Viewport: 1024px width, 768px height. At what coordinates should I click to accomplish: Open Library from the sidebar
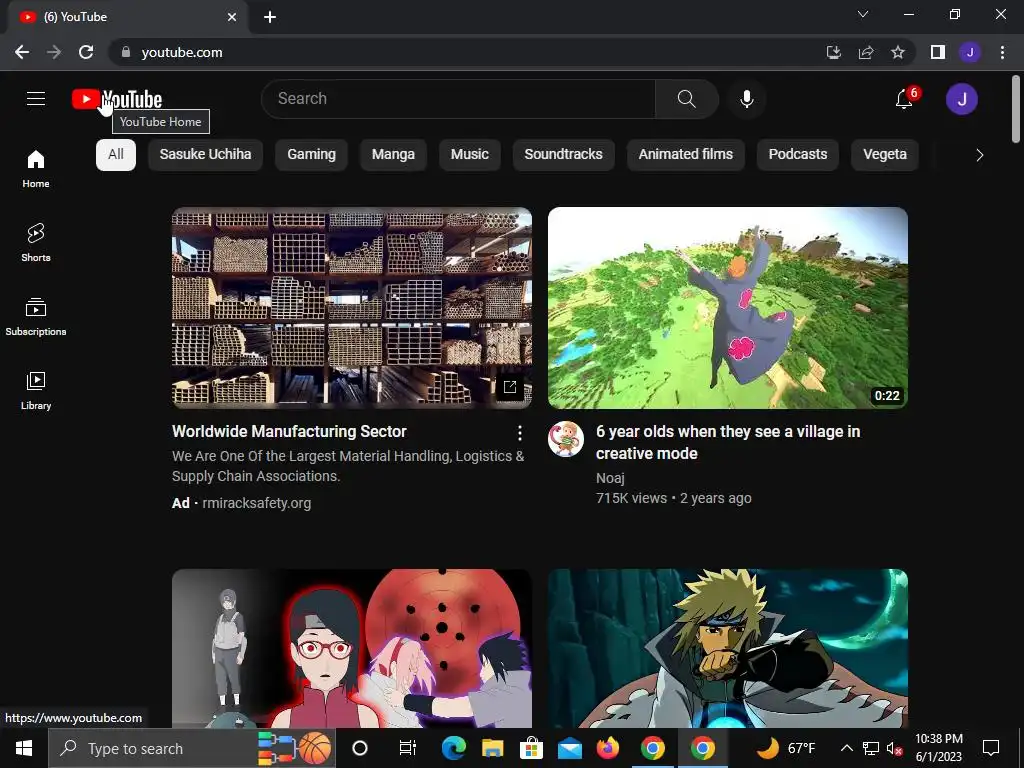[36, 390]
